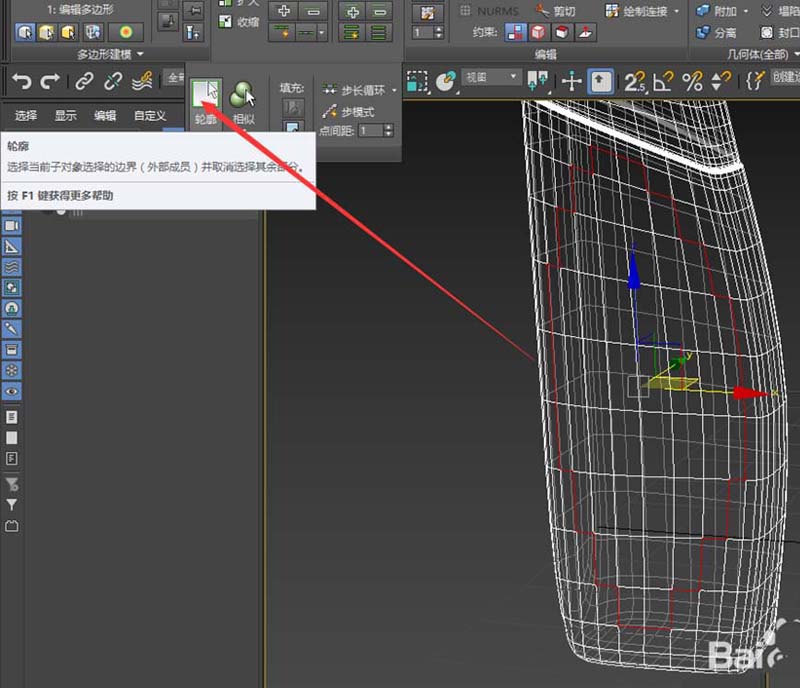
Task: Open the 自定义 menu in scene explorer
Action: click(x=149, y=115)
